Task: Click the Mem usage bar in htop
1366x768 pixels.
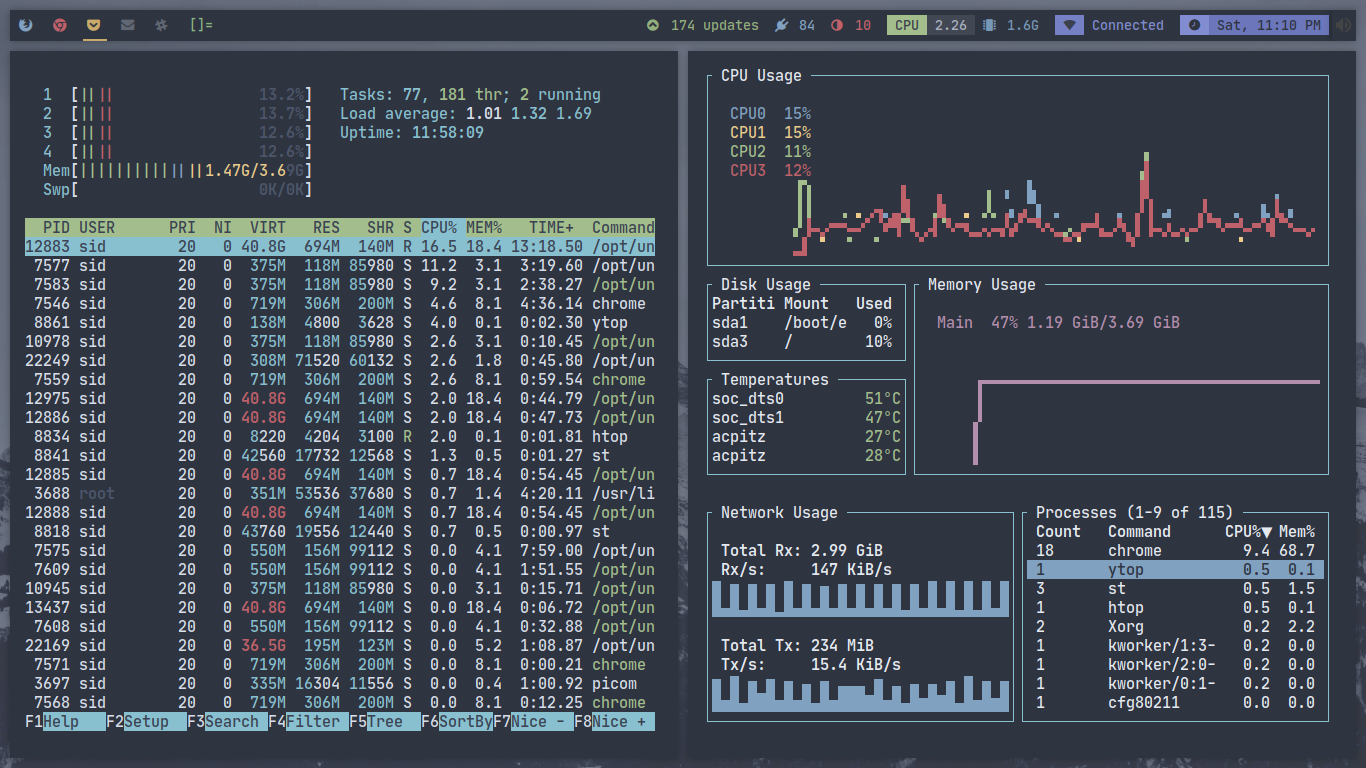Action: pos(190,171)
